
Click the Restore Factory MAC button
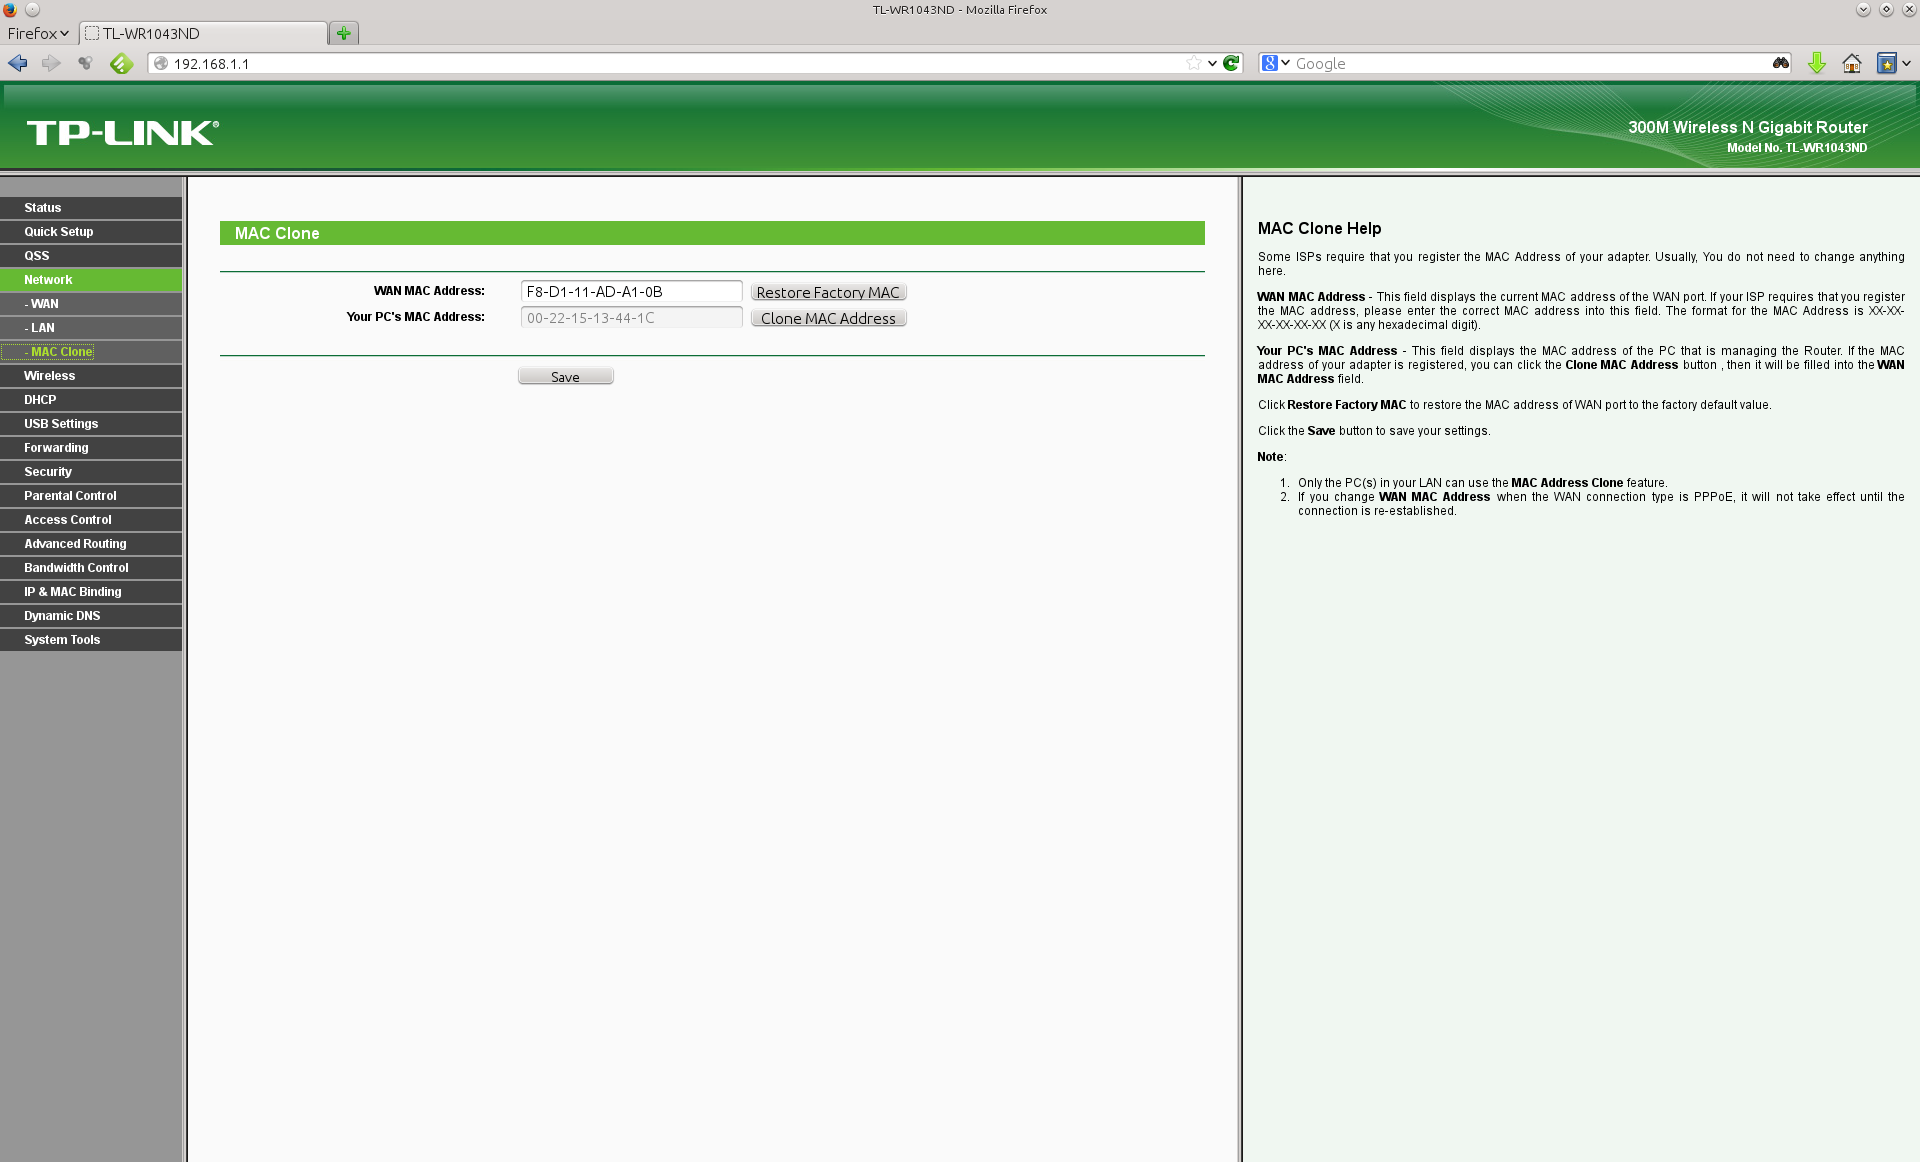(828, 292)
